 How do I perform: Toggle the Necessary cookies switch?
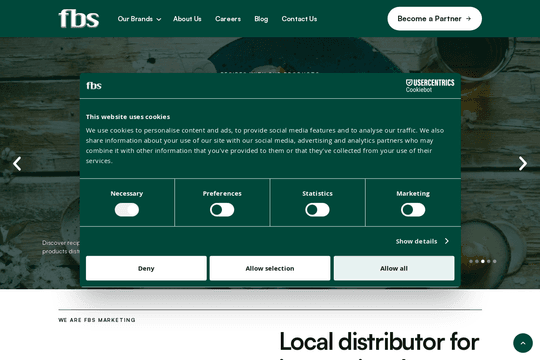[127, 210]
